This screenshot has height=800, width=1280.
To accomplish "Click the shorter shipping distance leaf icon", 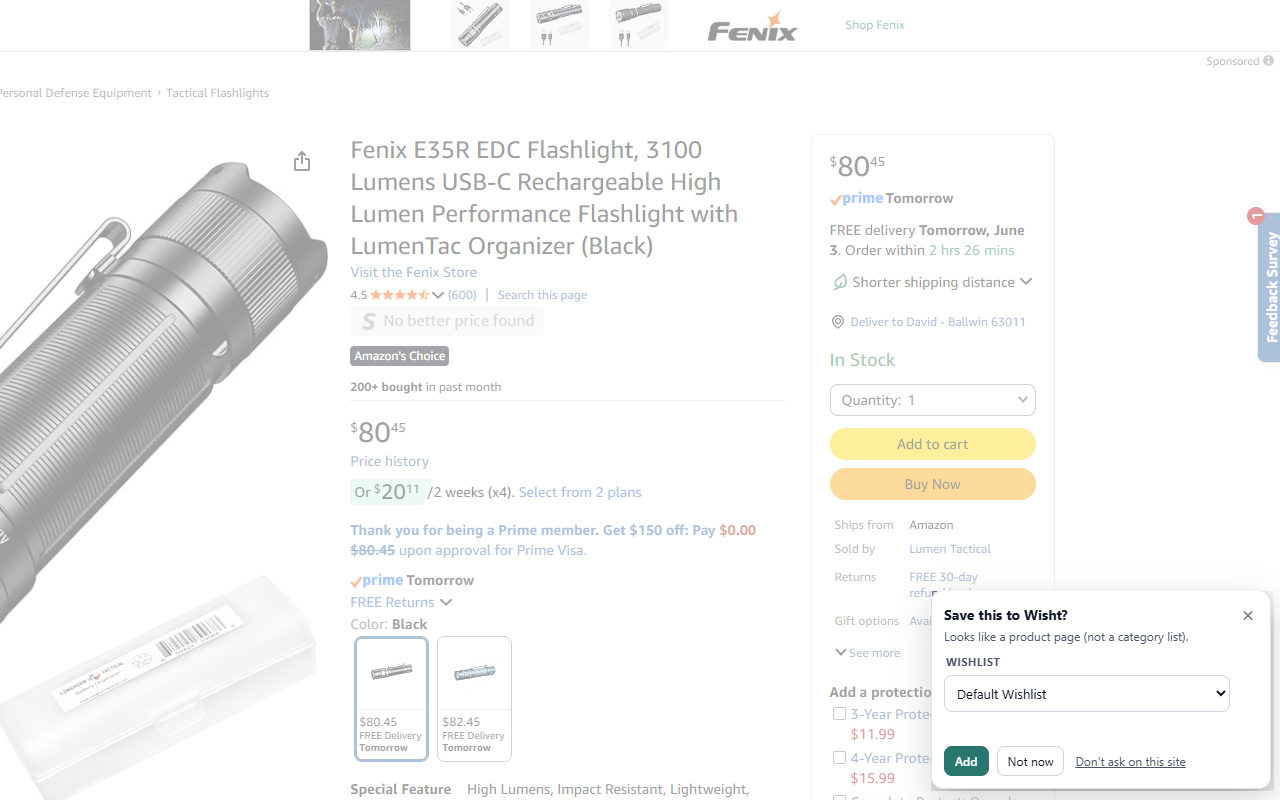I will click(x=840, y=283).
